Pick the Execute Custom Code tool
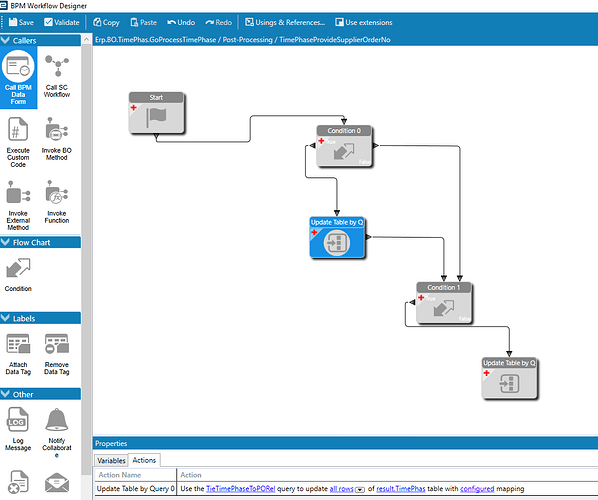The image size is (598, 500). pos(18,141)
